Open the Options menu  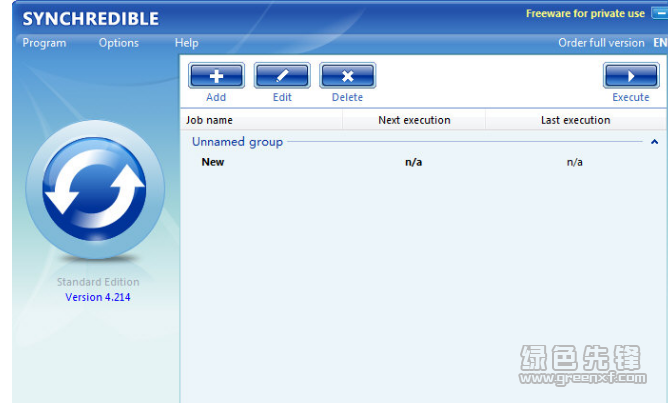tap(118, 43)
